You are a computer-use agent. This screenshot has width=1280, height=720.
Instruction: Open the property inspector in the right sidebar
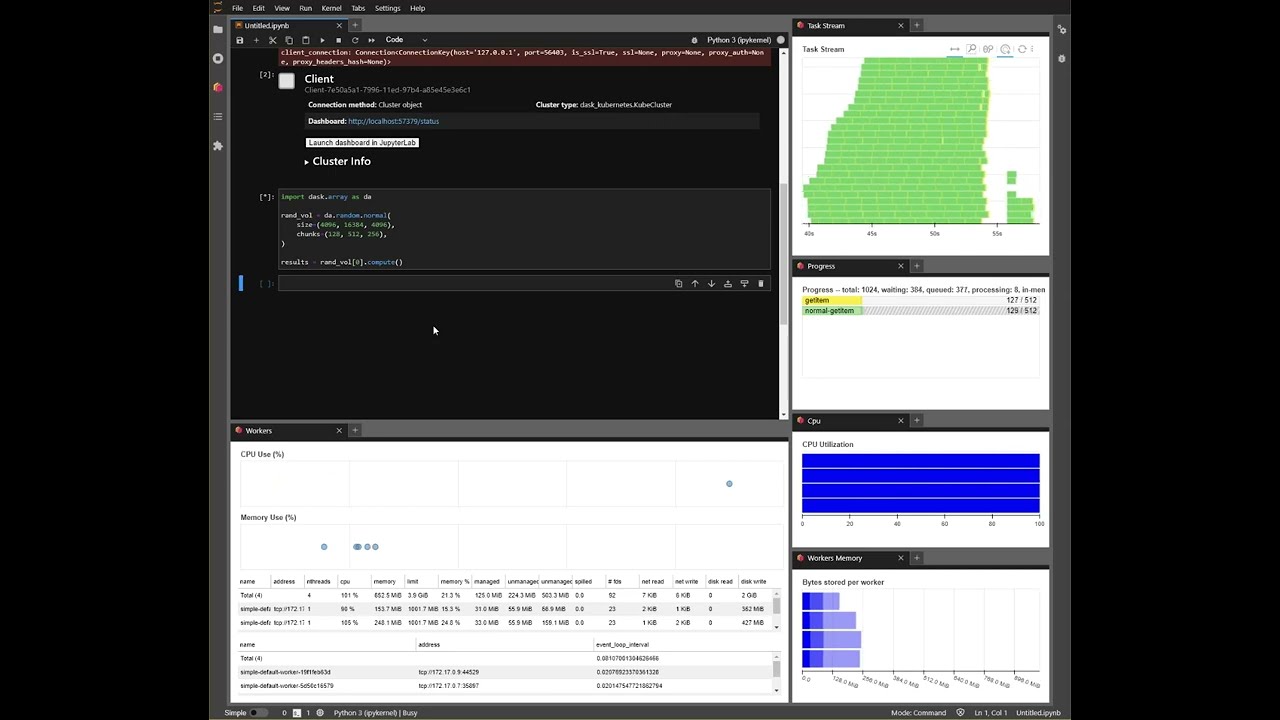[1062, 30]
